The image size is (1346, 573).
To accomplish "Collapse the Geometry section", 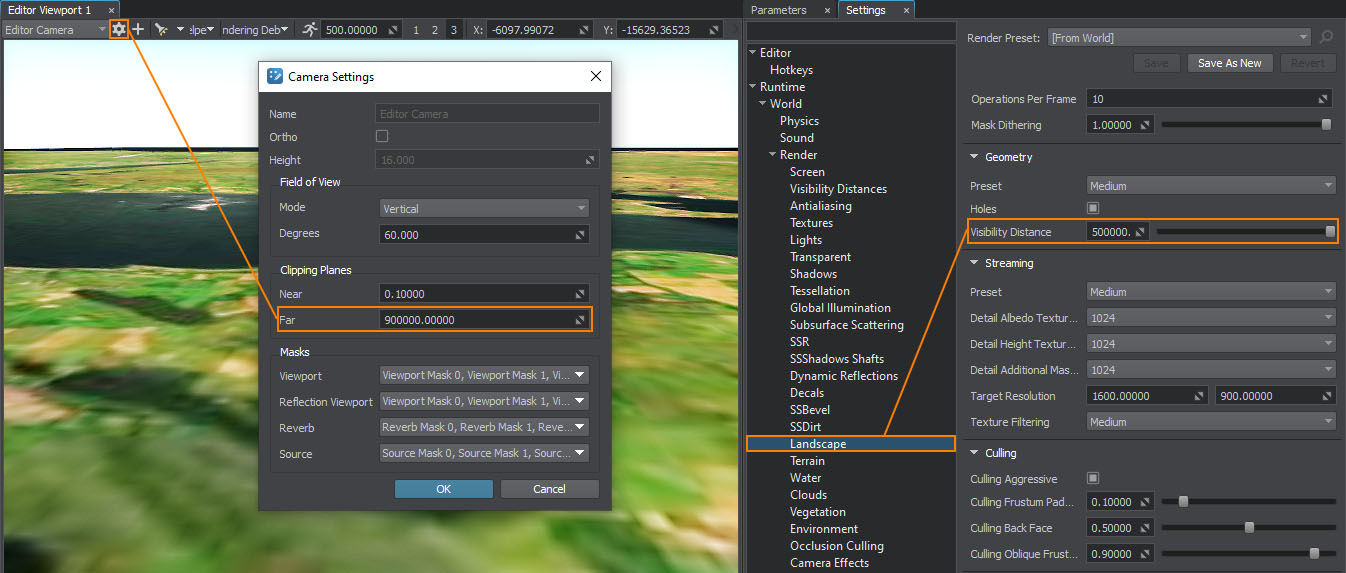I will (x=974, y=157).
